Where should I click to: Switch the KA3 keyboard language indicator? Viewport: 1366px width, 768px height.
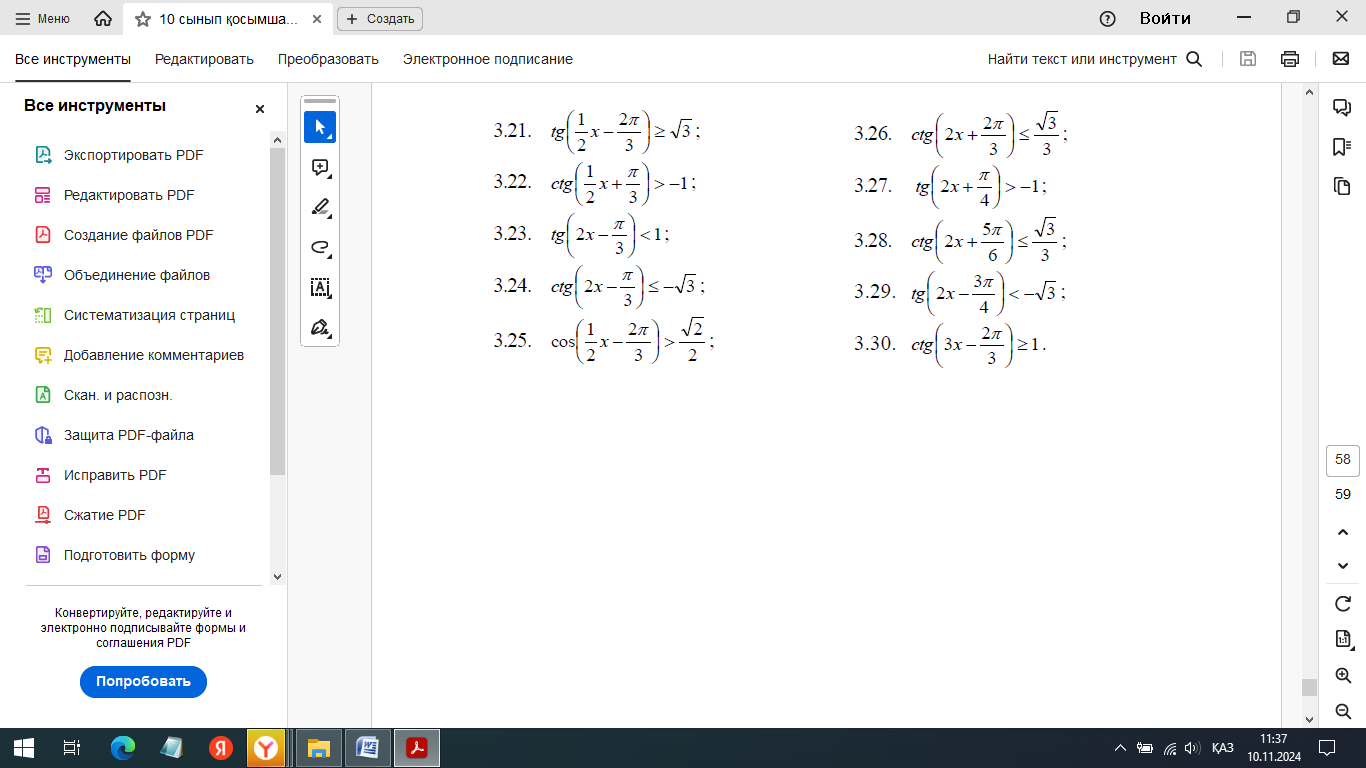click(1222, 748)
